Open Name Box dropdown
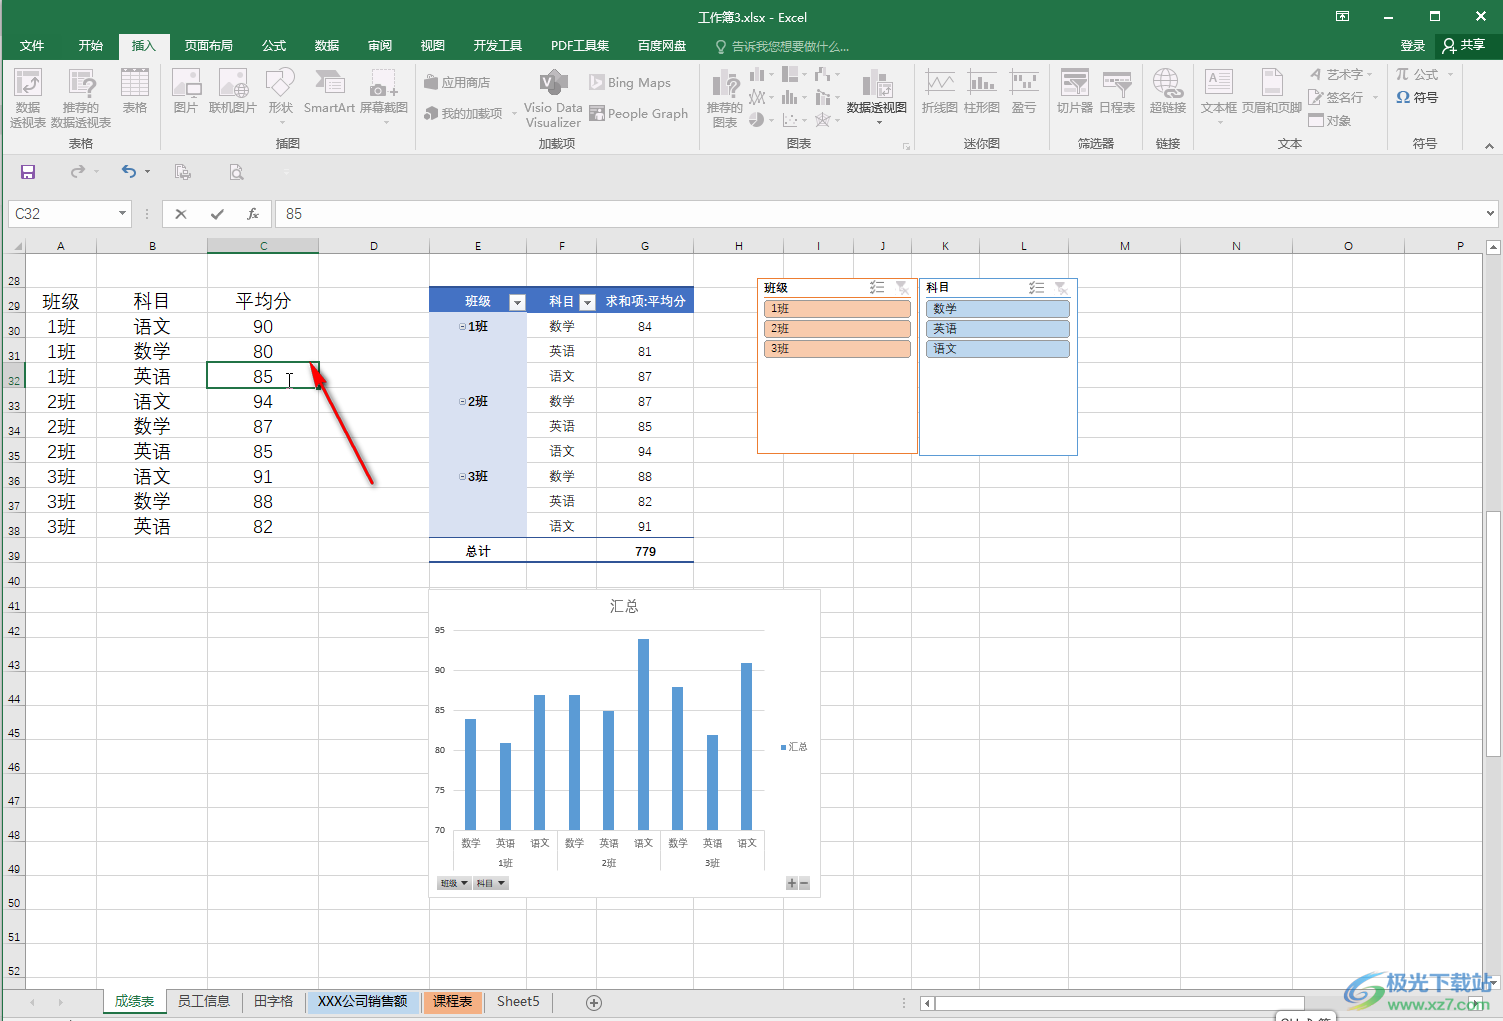 pyautogui.click(x=122, y=214)
